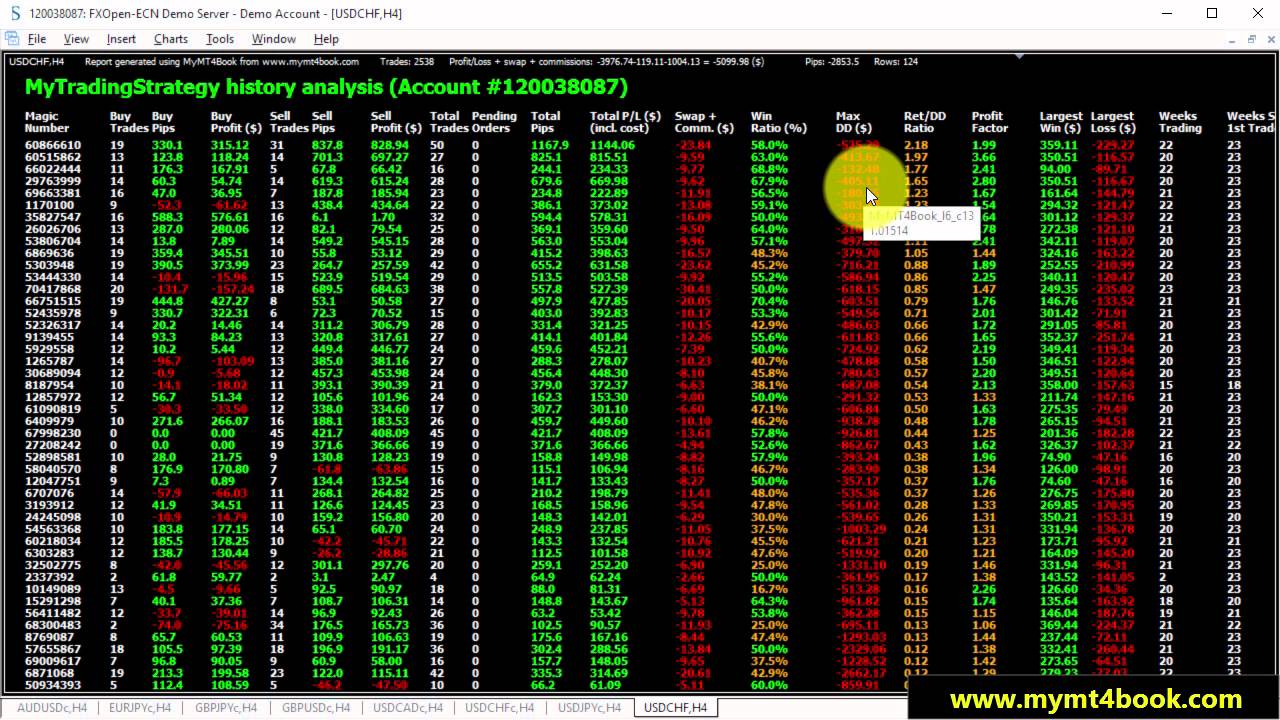Viewport: 1280px width, 720px height.
Task: Click the 'Pending Orders' column header
Action: [x=494, y=122]
